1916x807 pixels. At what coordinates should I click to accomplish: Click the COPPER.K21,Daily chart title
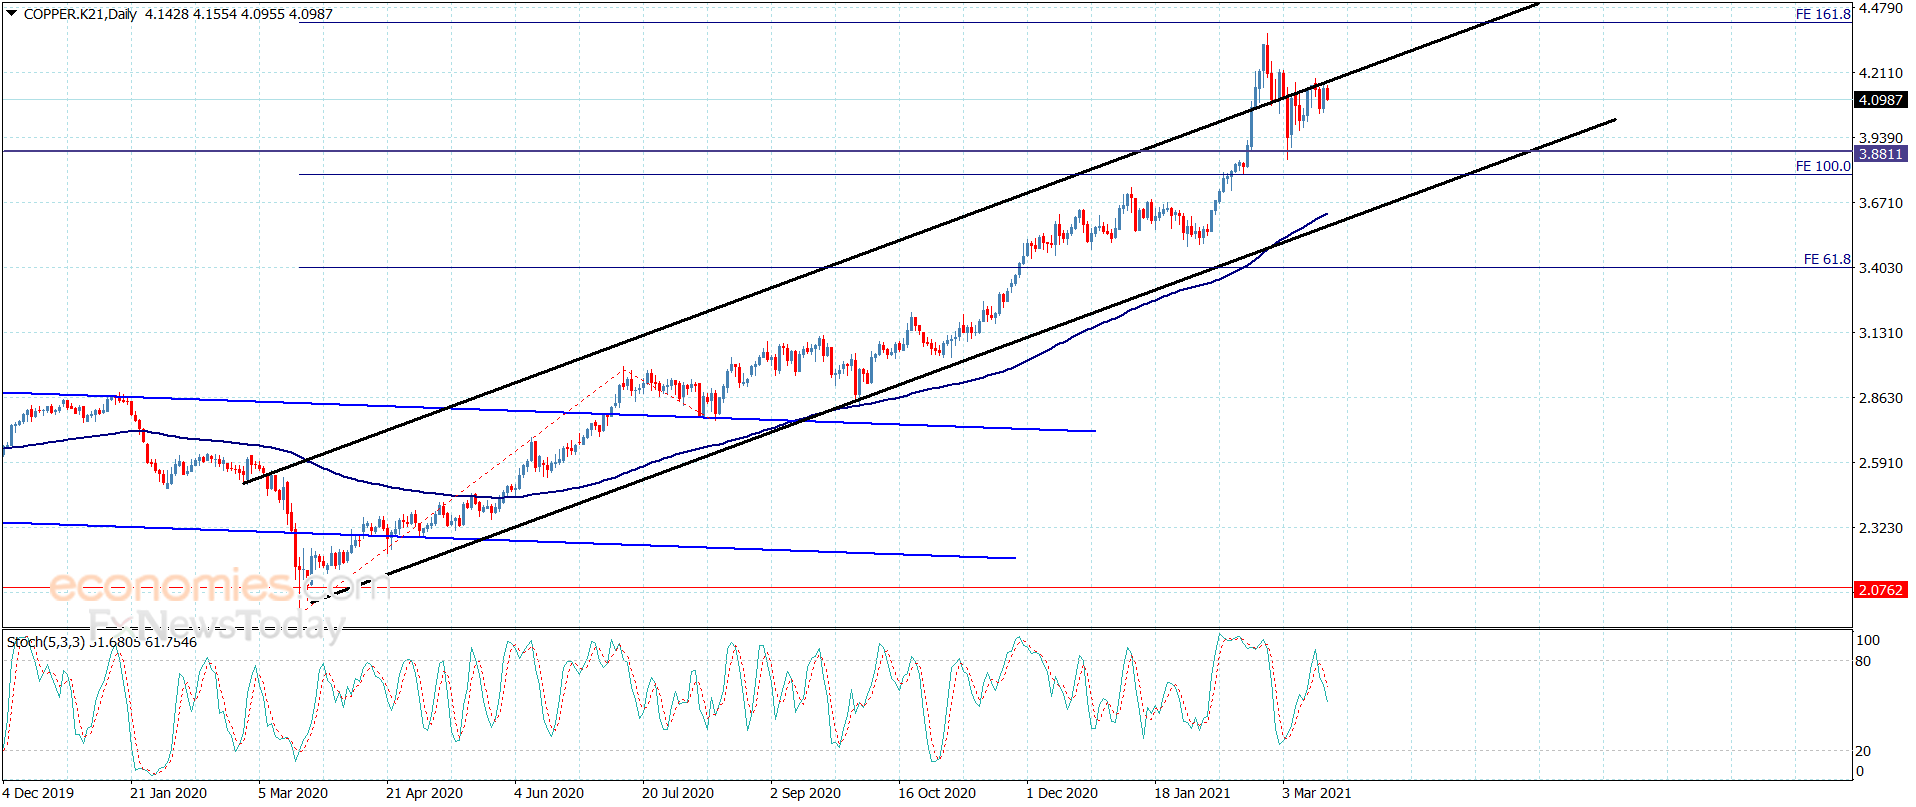[80, 14]
